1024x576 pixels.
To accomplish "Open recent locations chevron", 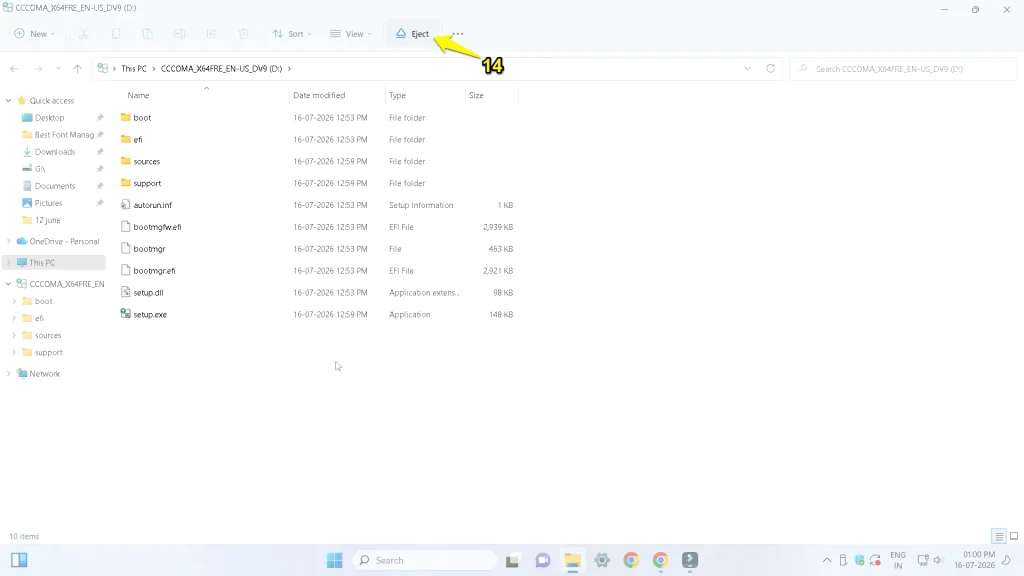I will (58, 69).
